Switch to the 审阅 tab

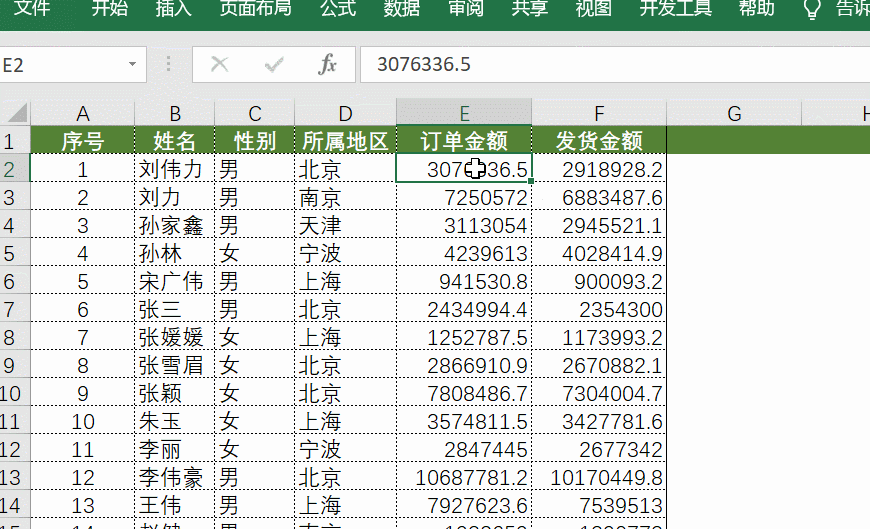pos(466,8)
